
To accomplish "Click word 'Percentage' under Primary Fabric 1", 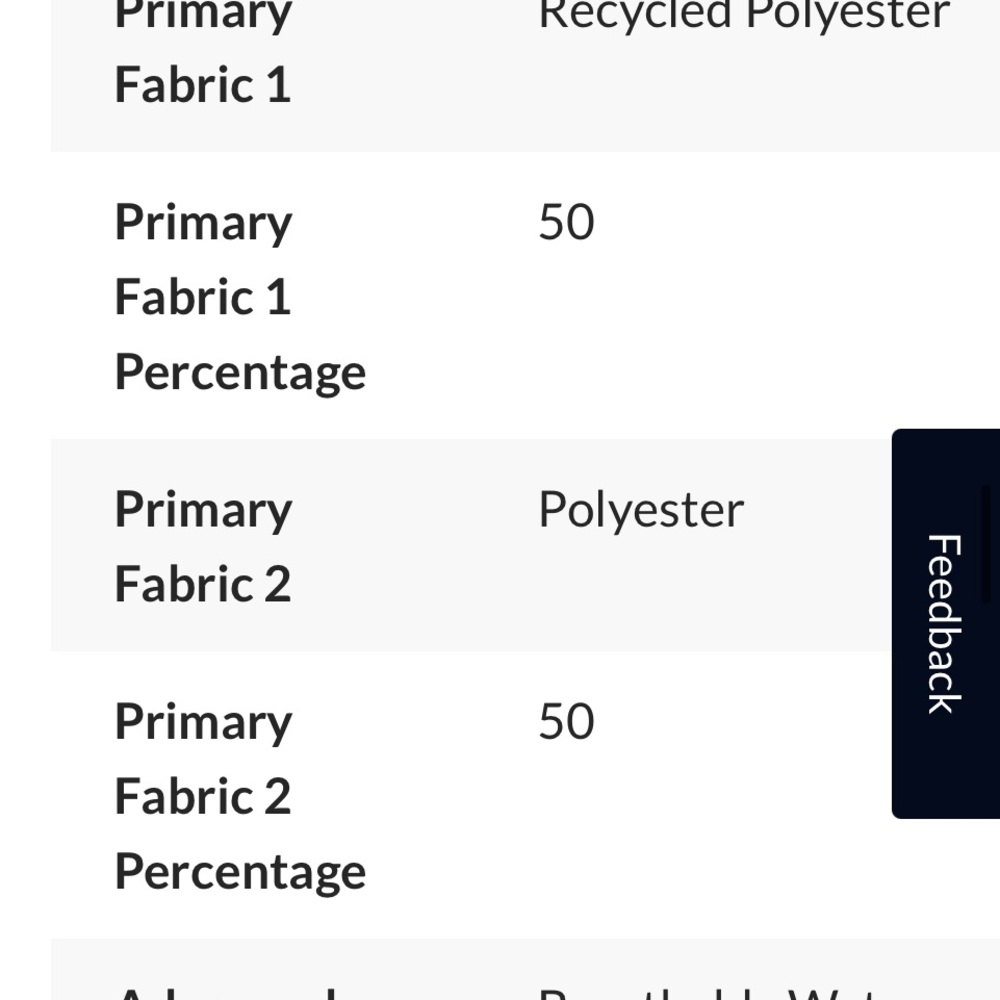I will click(x=240, y=372).
